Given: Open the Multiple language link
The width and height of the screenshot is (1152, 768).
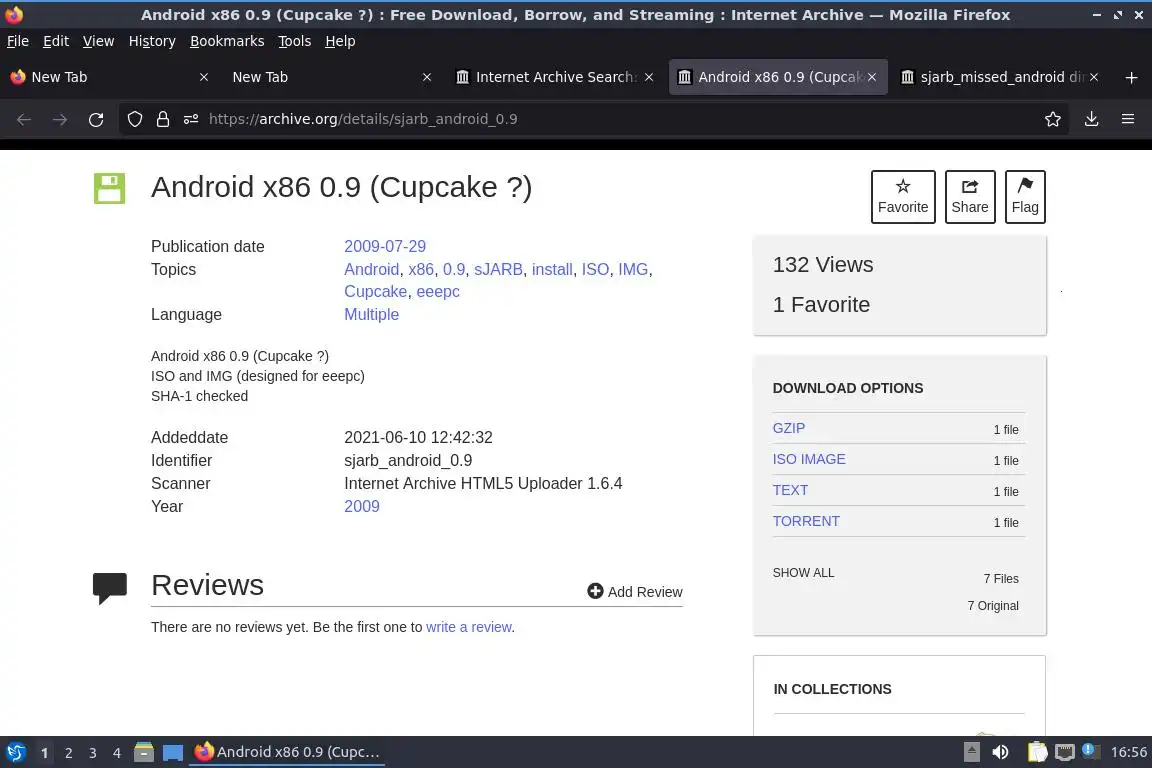Looking at the screenshot, I should [372, 314].
